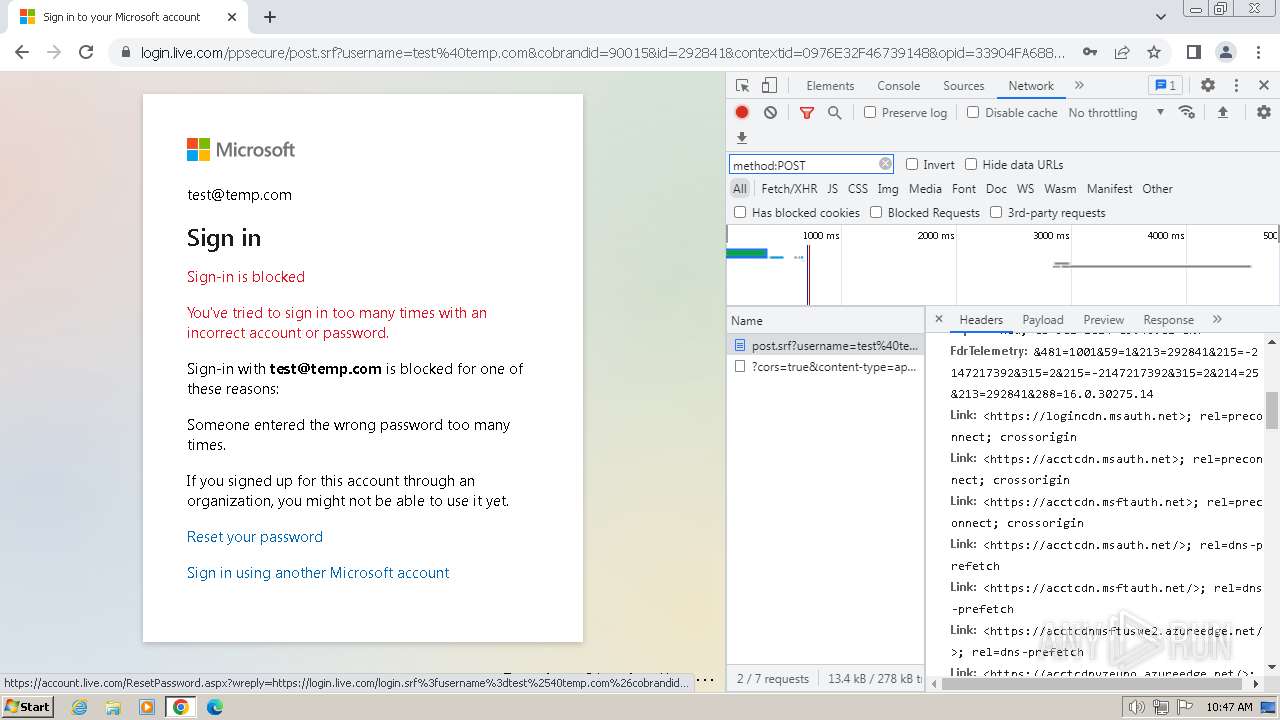Open the Preview tab
1280x720 pixels.
[x=1103, y=320]
